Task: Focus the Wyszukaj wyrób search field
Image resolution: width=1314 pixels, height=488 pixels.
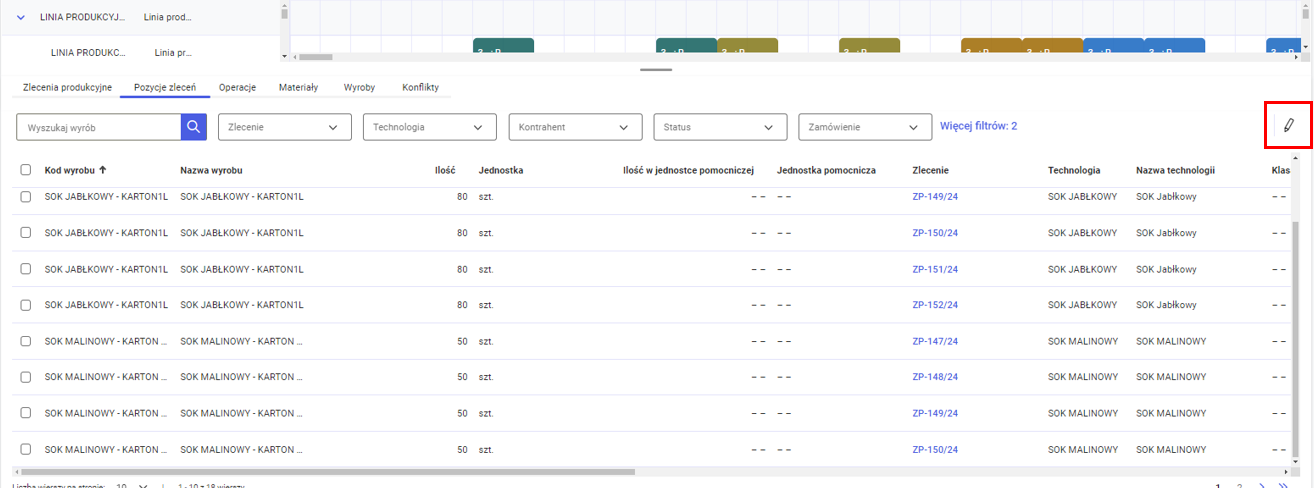Action: (98, 127)
